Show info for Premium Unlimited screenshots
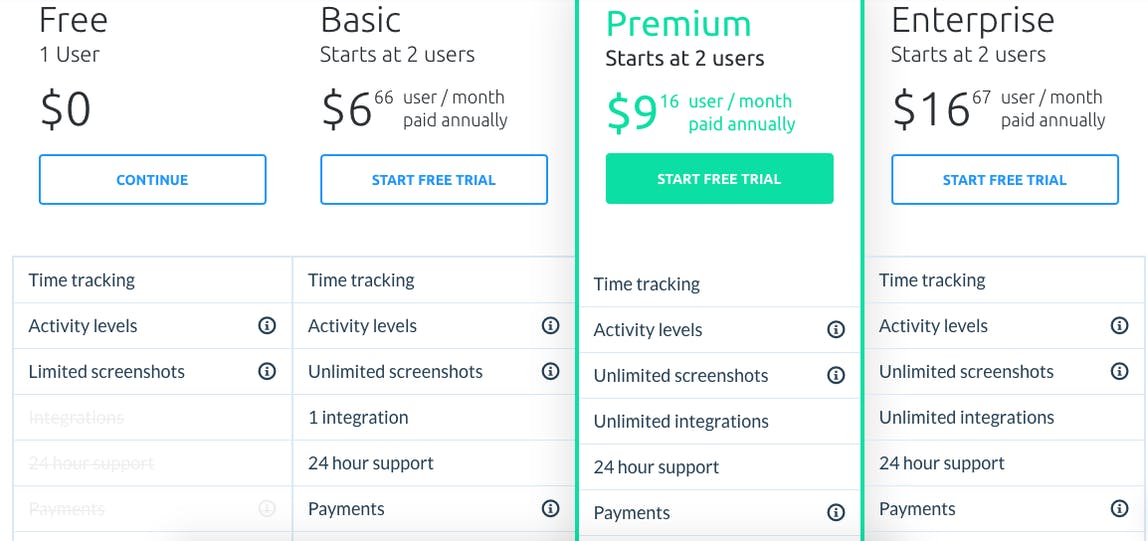The height and width of the screenshot is (541, 1148). point(836,376)
